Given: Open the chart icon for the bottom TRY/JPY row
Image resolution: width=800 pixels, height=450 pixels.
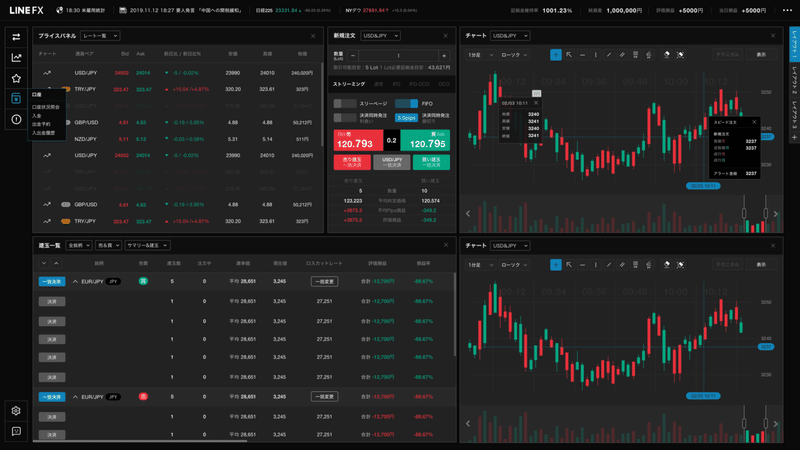Looking at the screenshot, I should (47, 221).
